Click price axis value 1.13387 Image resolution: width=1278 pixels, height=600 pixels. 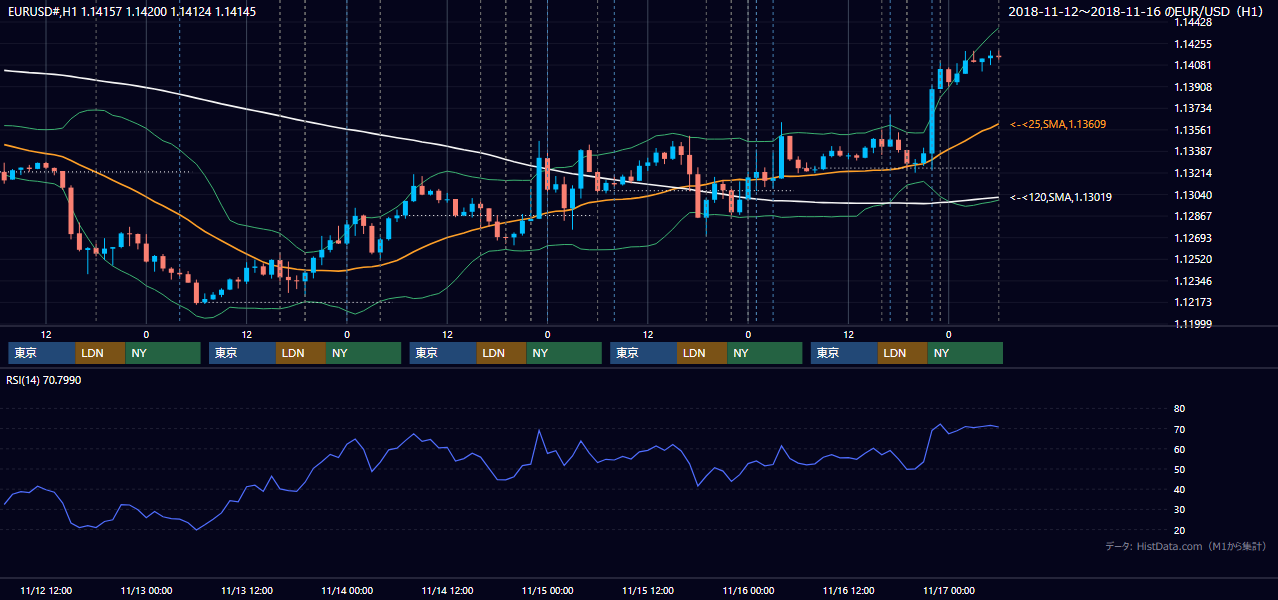point(1192,151)
